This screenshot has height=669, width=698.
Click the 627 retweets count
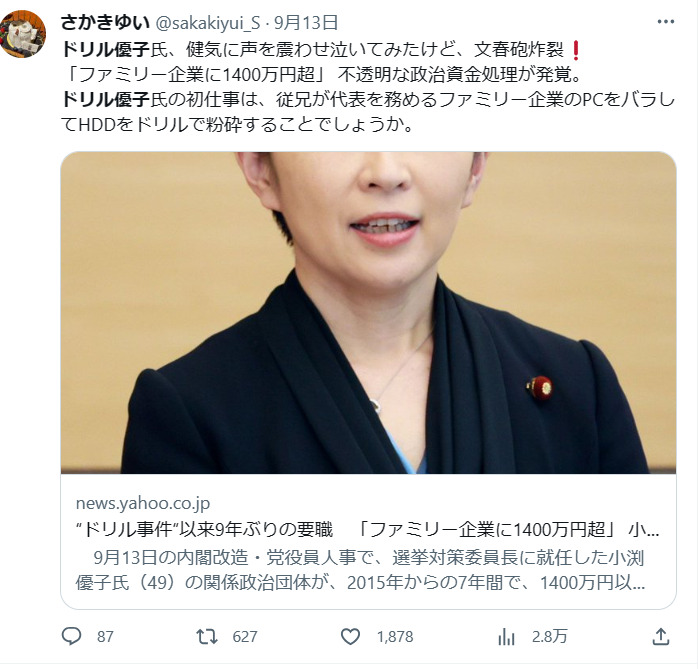coord(245,637)
